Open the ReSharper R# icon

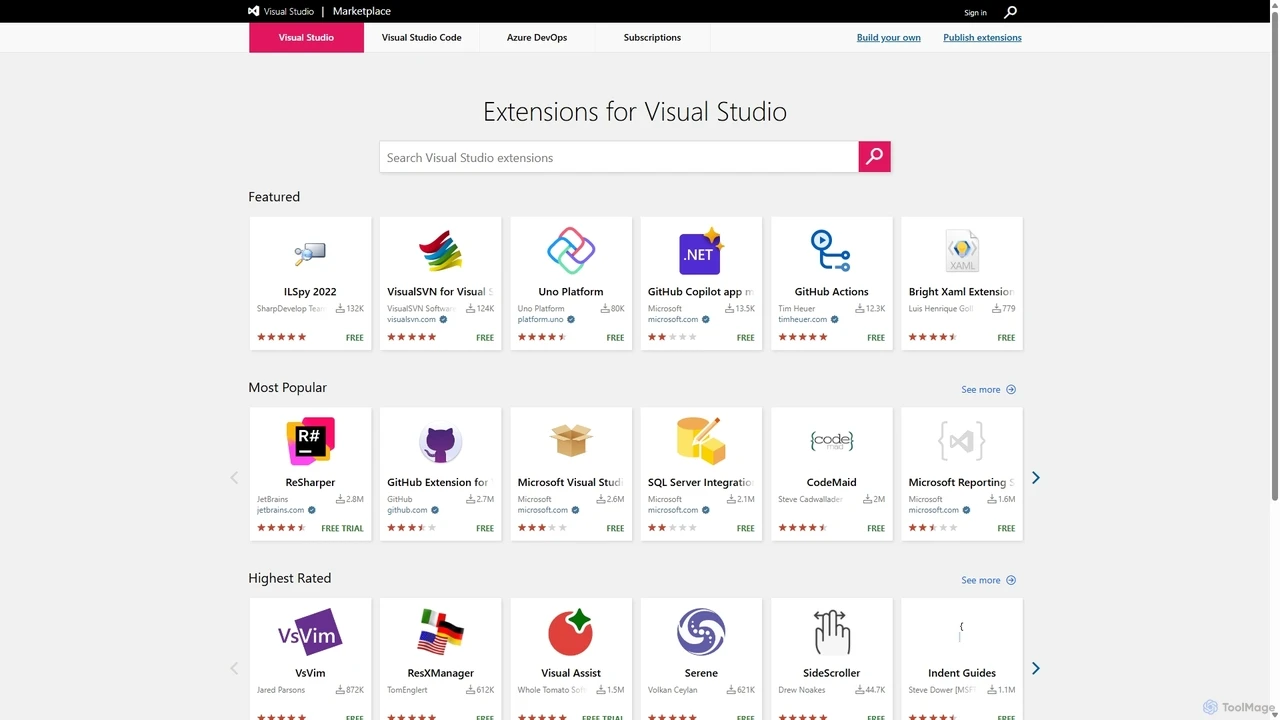point(310,441)
